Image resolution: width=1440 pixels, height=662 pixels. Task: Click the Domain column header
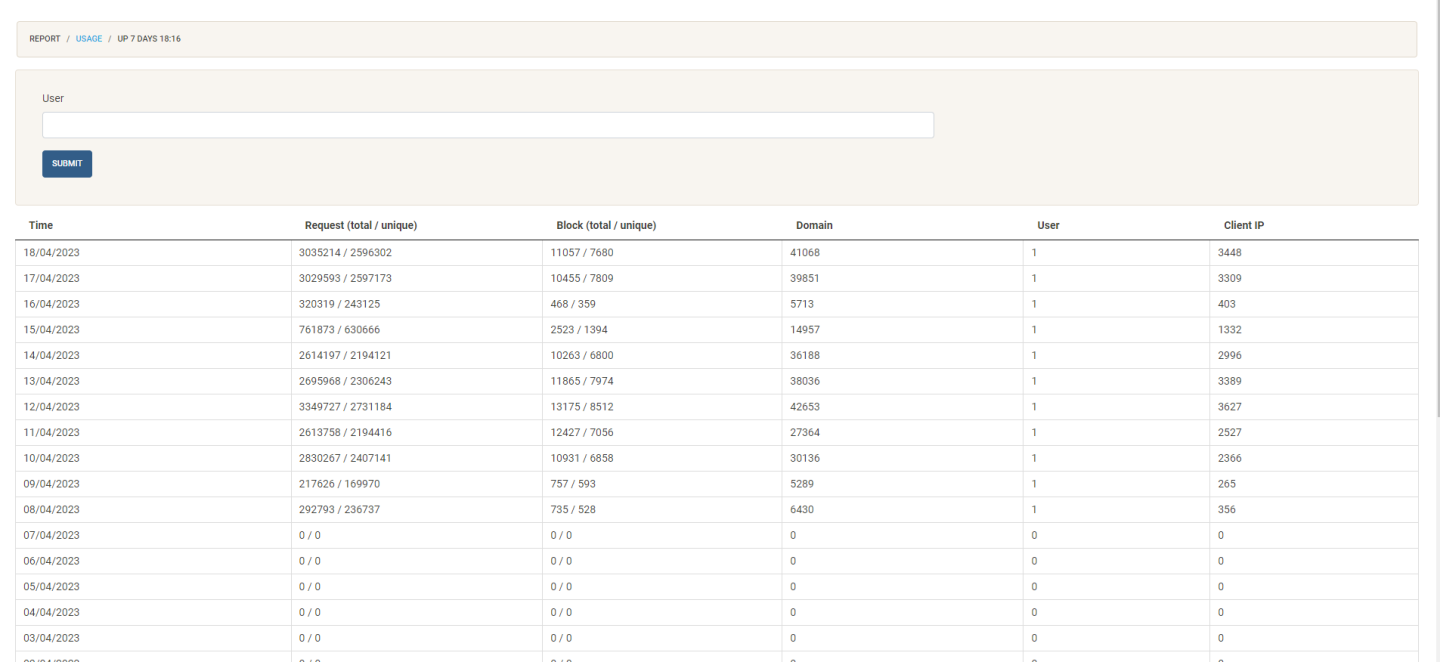[814, 226]
